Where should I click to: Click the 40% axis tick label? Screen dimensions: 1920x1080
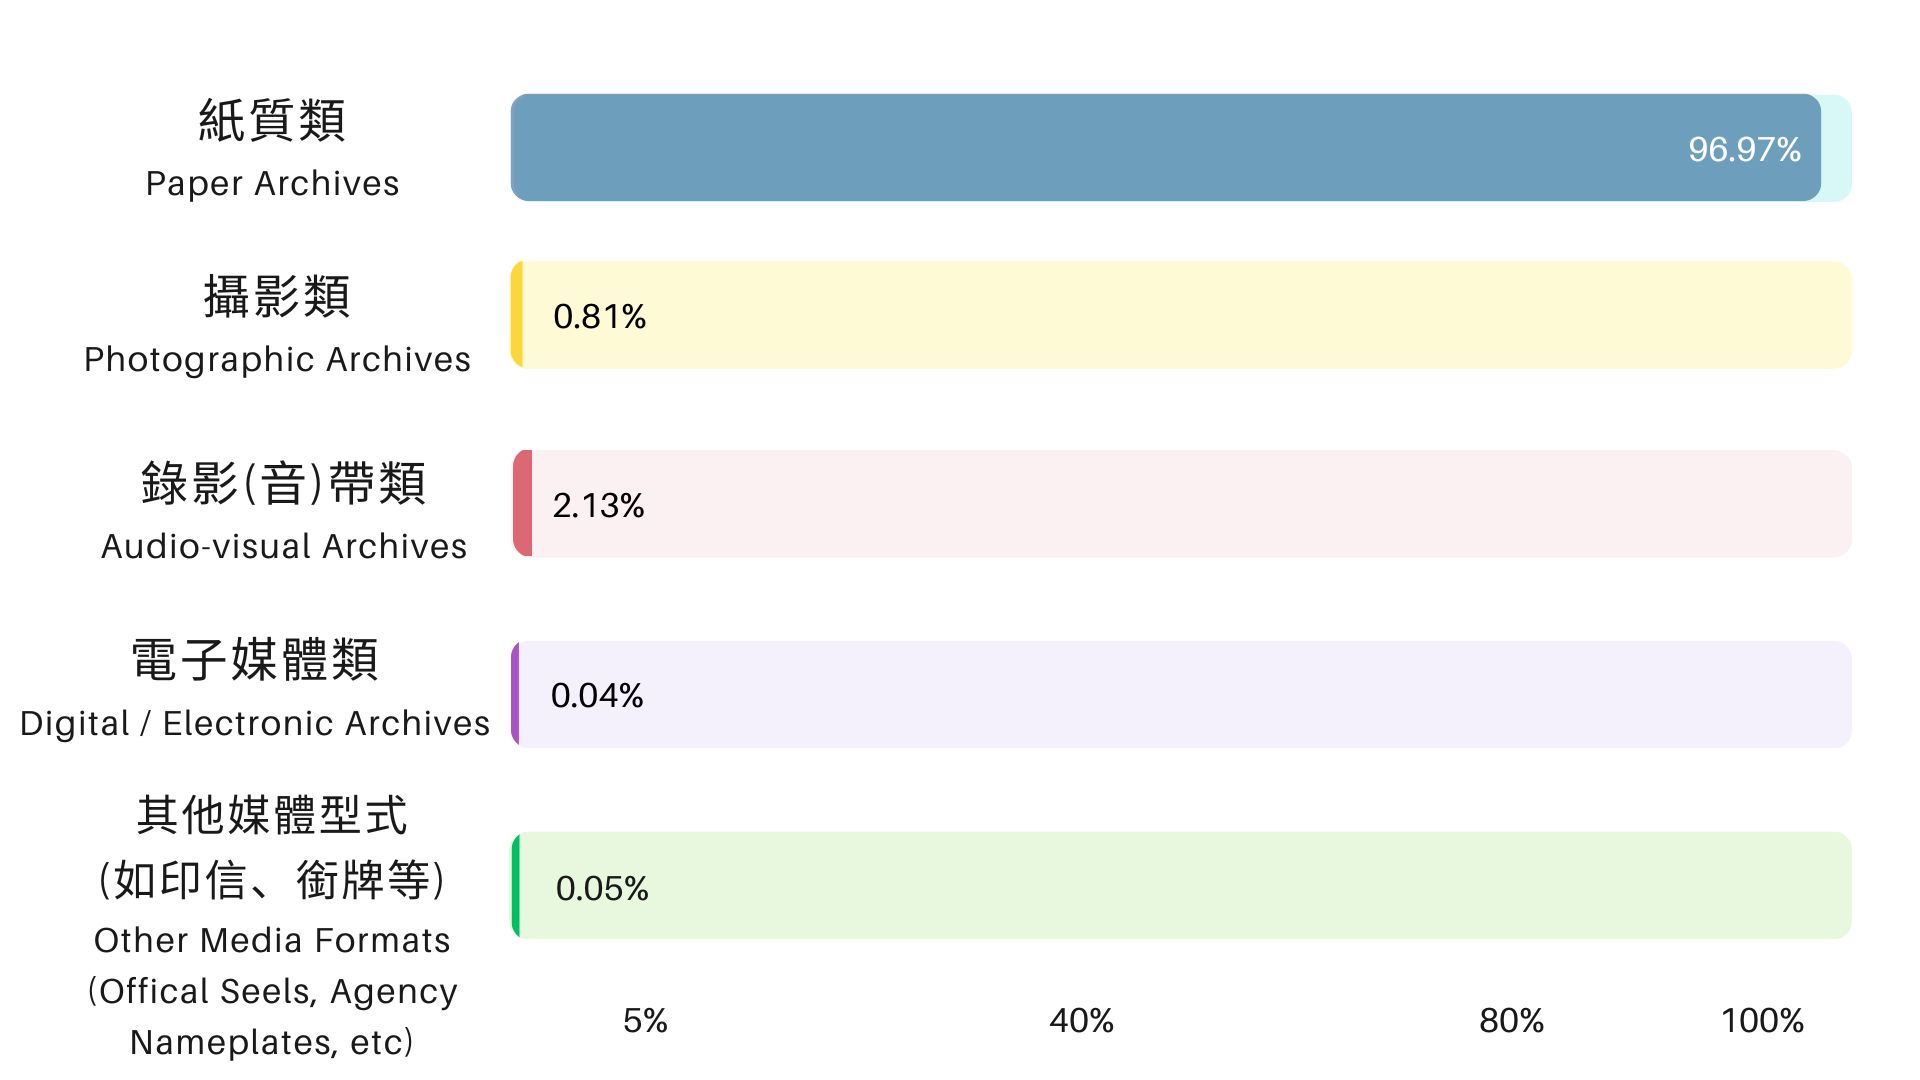click(x=1081, y=1021)
